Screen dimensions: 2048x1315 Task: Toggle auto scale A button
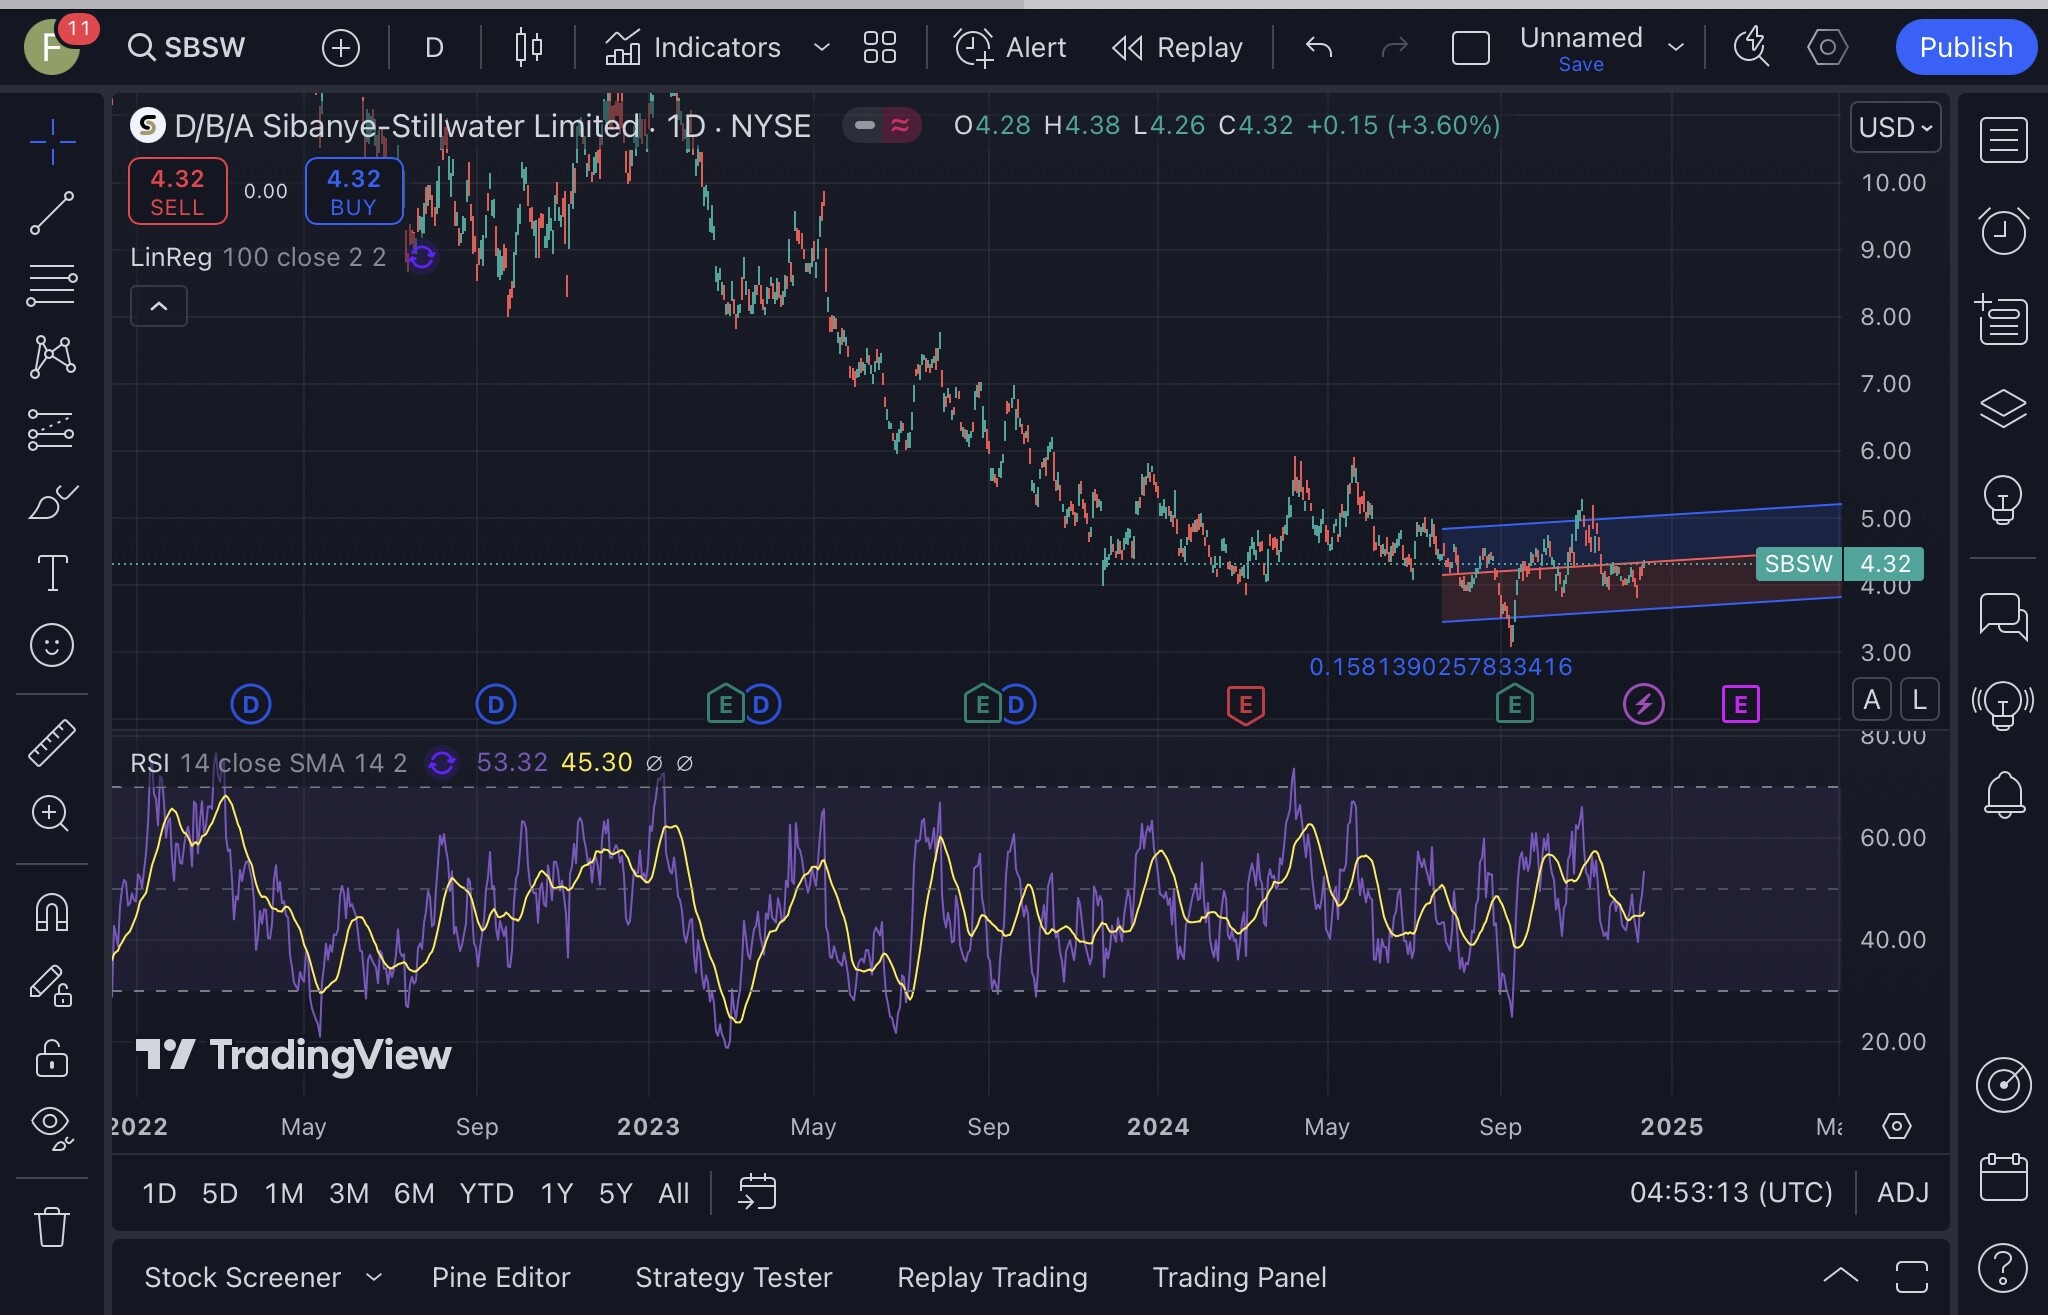click(x=1872, y=700)
